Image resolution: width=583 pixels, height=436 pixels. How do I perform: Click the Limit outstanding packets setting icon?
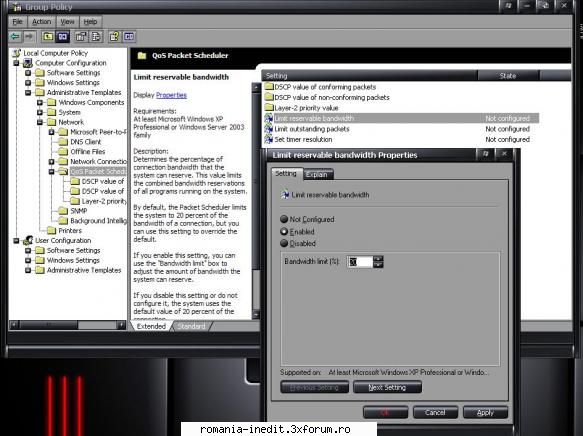[268, 129]
